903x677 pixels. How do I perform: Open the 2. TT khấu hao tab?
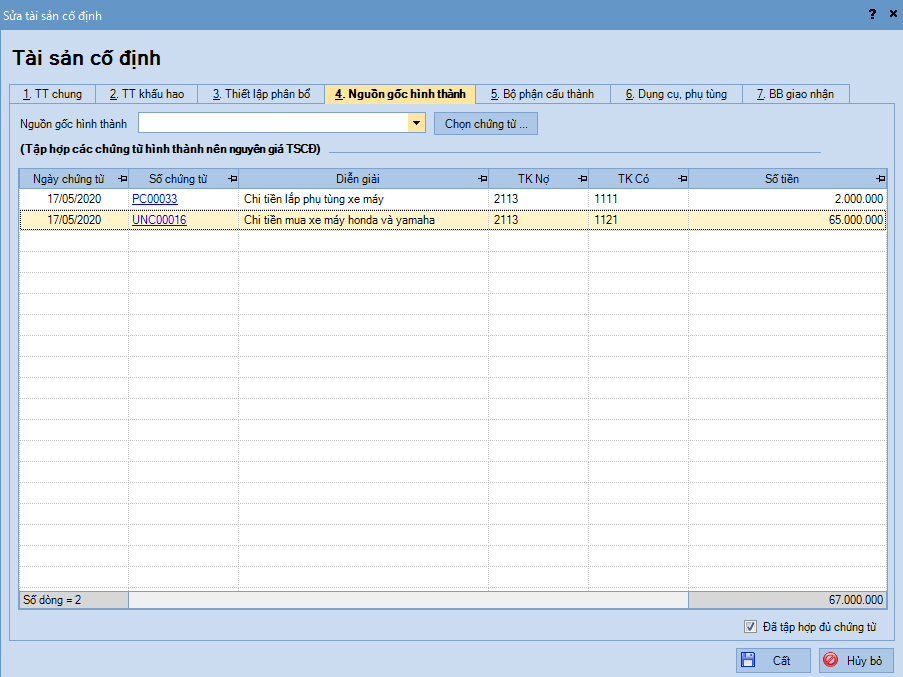(147, 94)
